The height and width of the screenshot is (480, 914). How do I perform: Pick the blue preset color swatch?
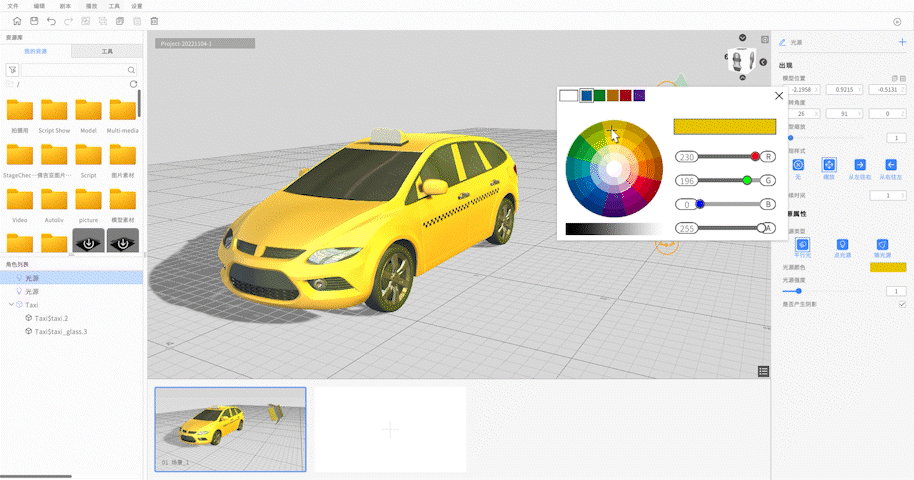586,96
